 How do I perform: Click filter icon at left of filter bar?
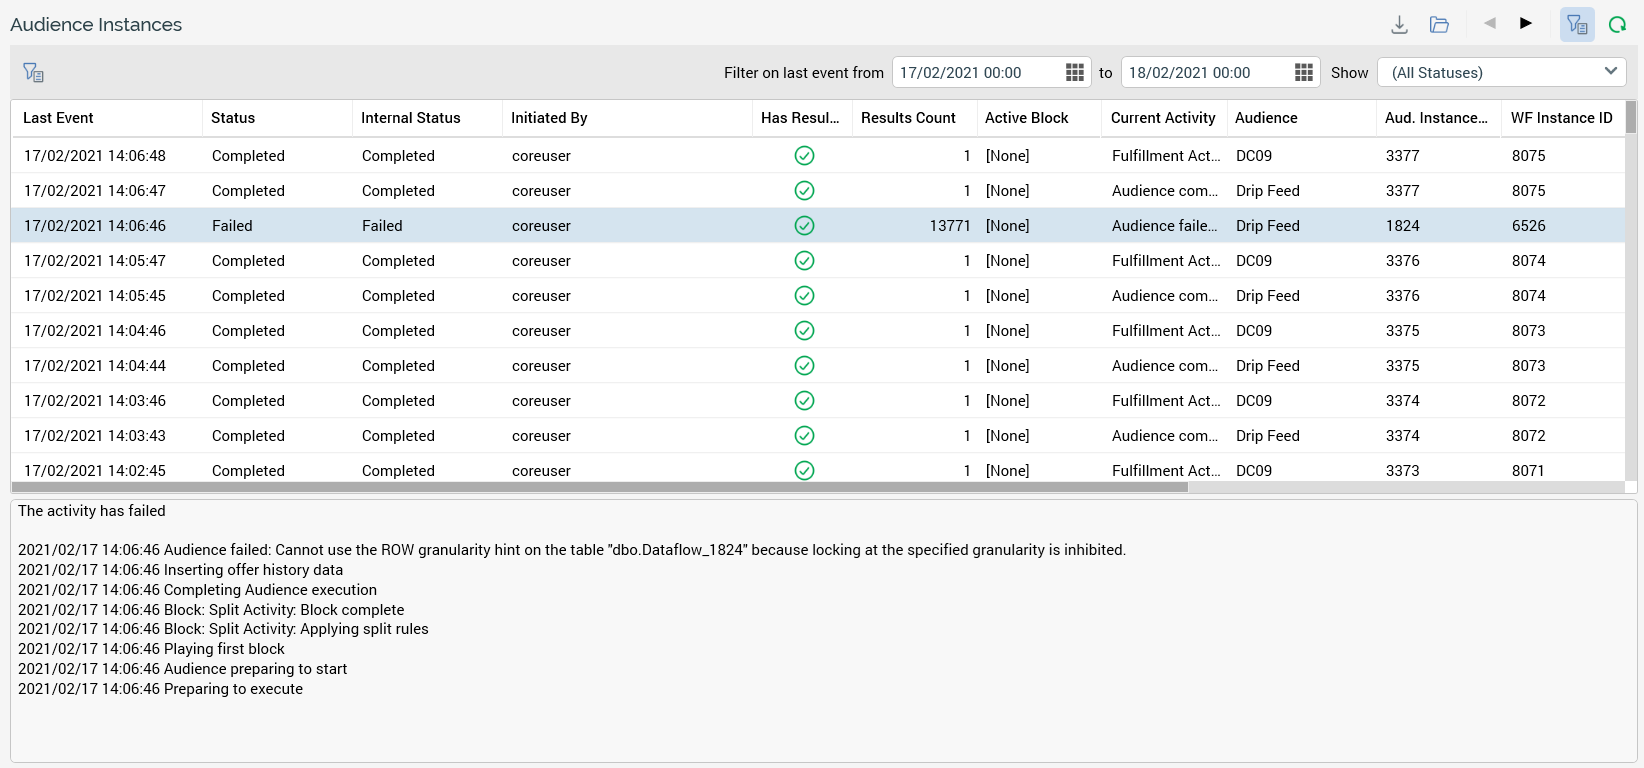(x=33, y=72)
